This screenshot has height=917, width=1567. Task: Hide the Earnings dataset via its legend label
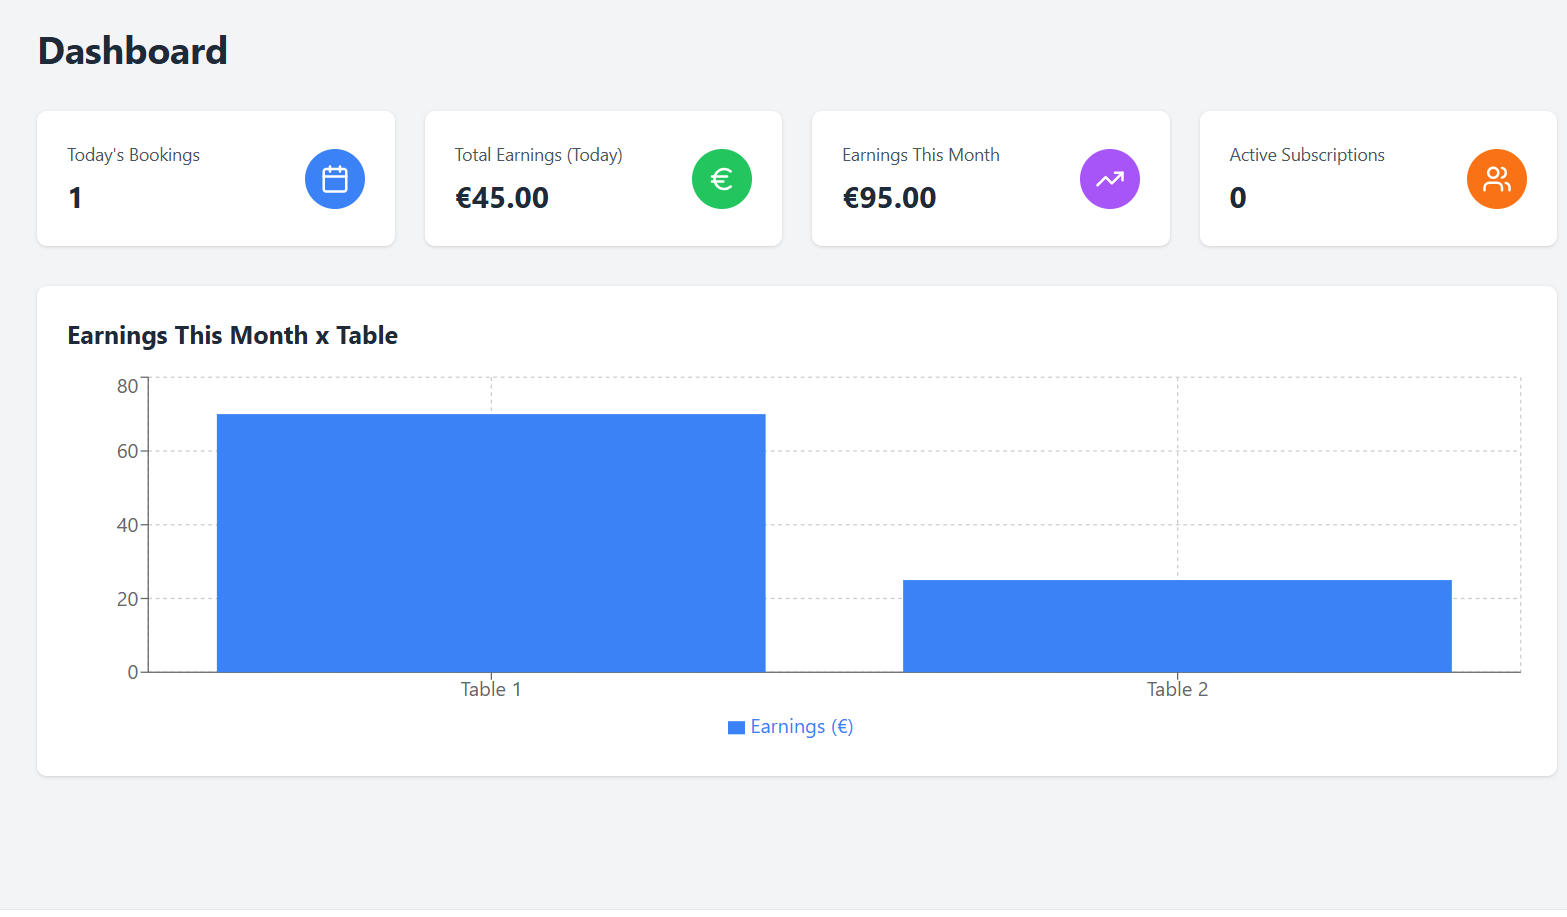click(802, 726)
